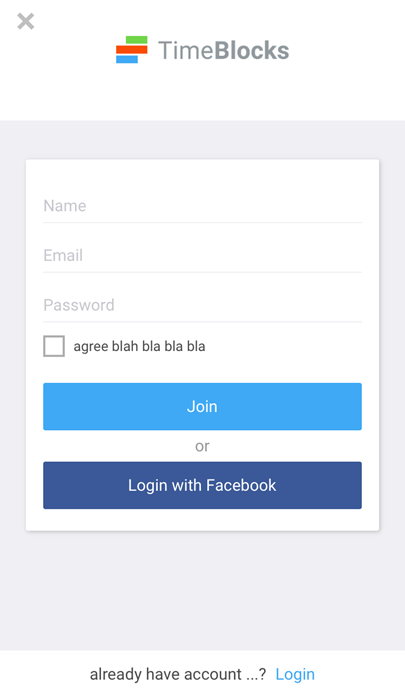Click the TimeBlocks wordmark text
The height and width of the screenshot is (698, 405).
click(x=223, y=50)
